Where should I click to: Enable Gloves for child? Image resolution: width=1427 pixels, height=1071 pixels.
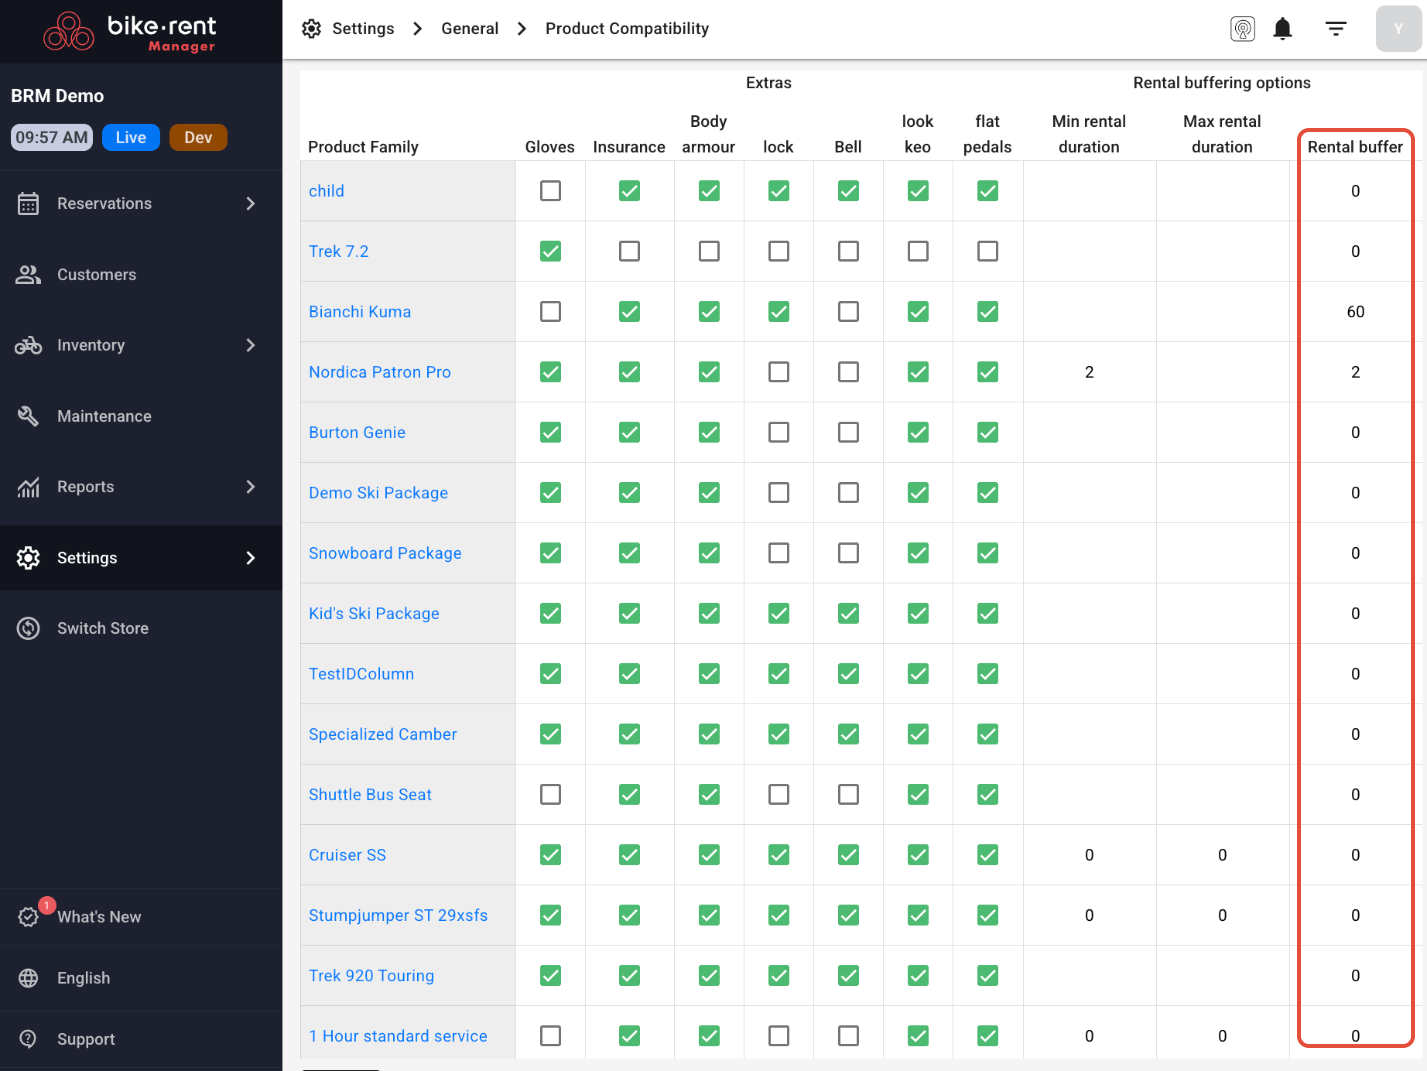click(550, 191)
